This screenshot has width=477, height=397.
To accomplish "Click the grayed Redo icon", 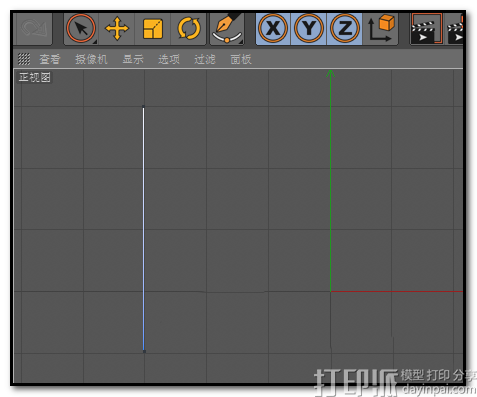I will click(x=33, y=29).
